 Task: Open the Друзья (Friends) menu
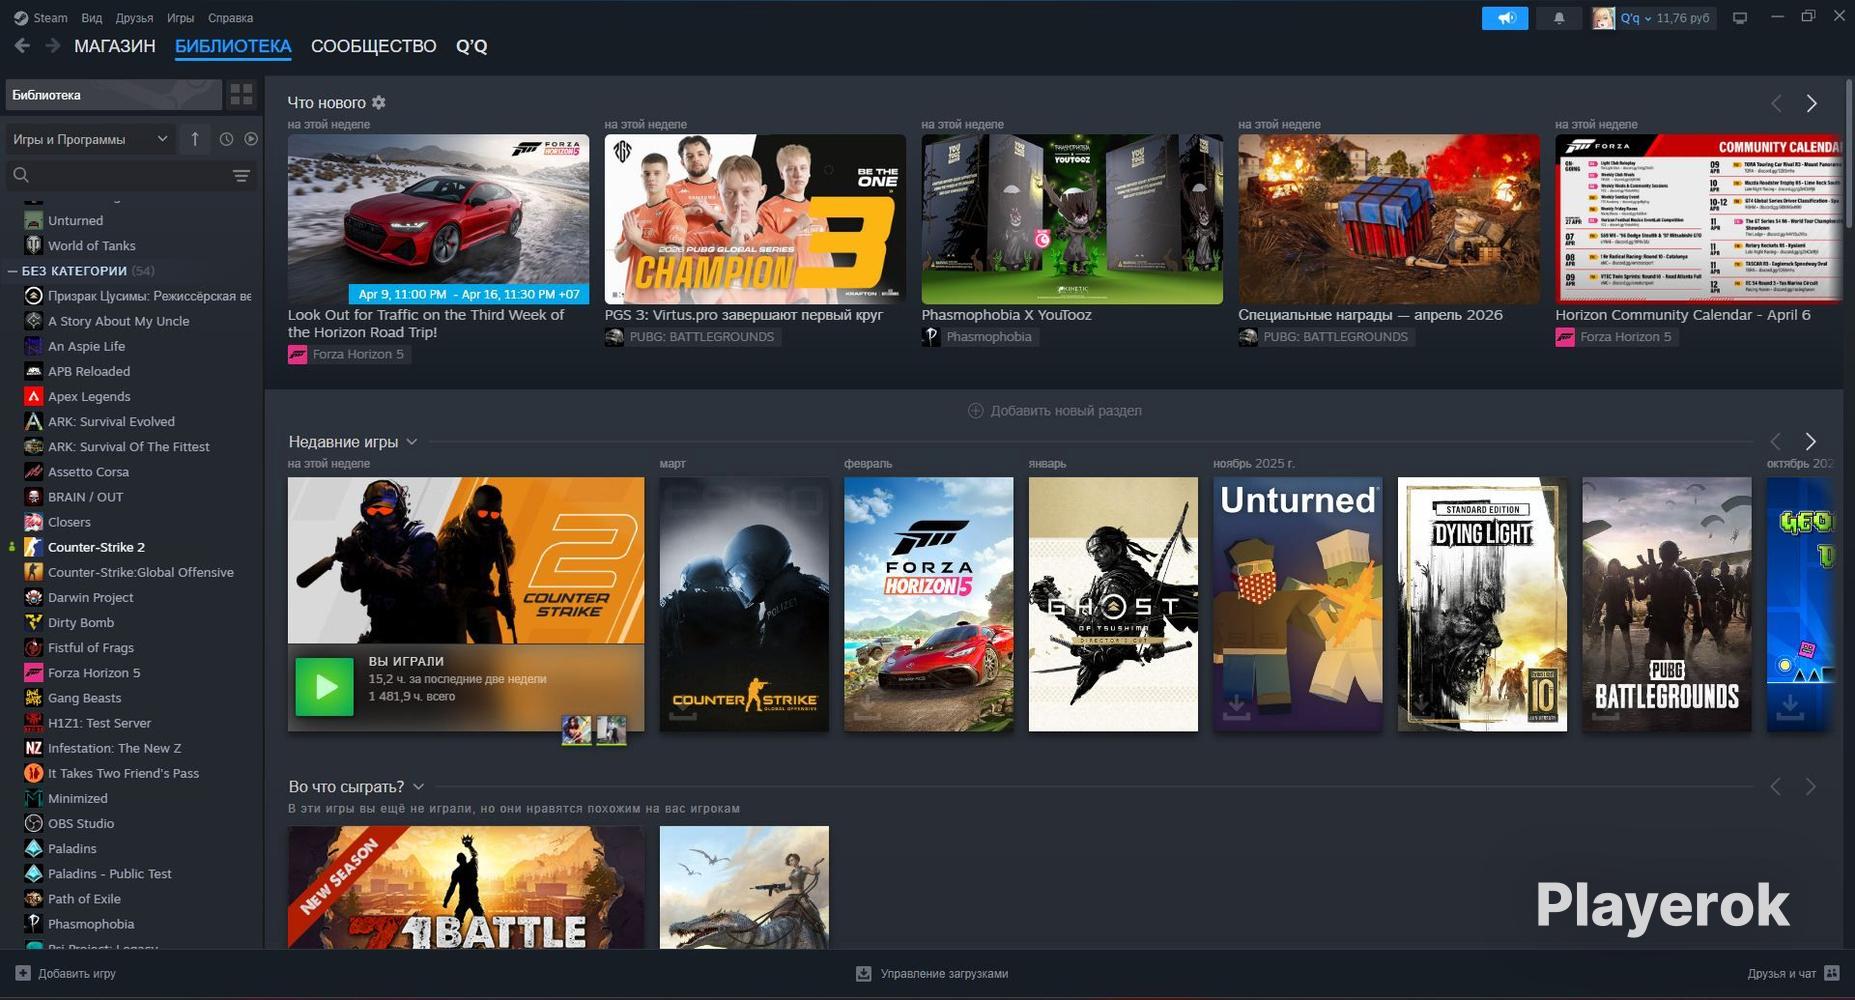coord(134,18)
